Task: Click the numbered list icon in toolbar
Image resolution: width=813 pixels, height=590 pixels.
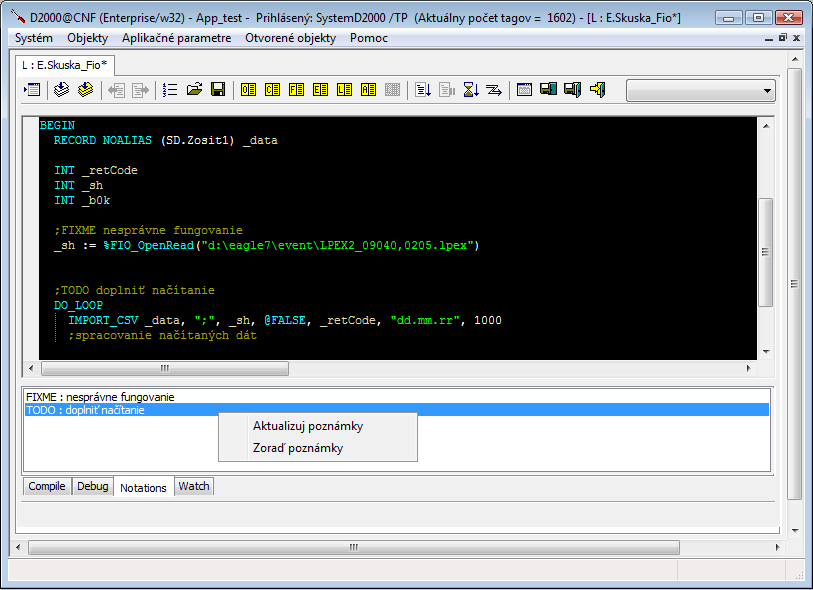Action: (x=170, y=90)
